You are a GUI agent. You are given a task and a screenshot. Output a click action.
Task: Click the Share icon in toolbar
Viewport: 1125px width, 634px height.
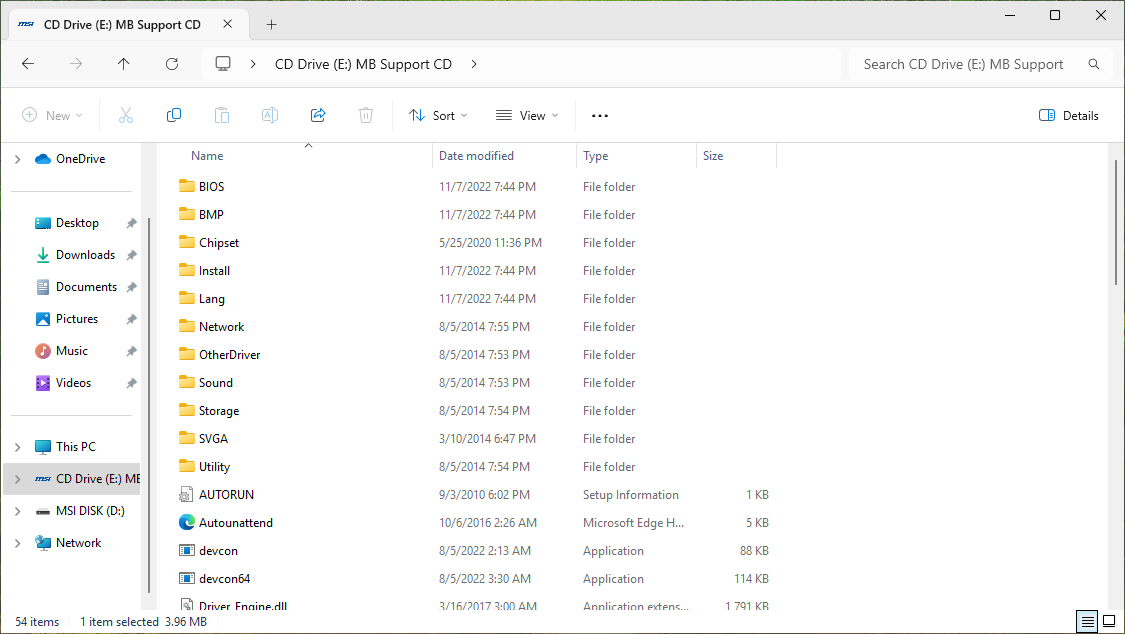point(318,115)
